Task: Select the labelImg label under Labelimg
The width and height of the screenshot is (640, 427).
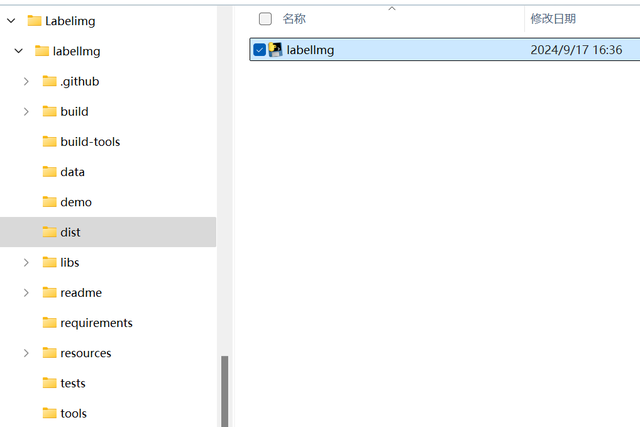Action: 76,51
